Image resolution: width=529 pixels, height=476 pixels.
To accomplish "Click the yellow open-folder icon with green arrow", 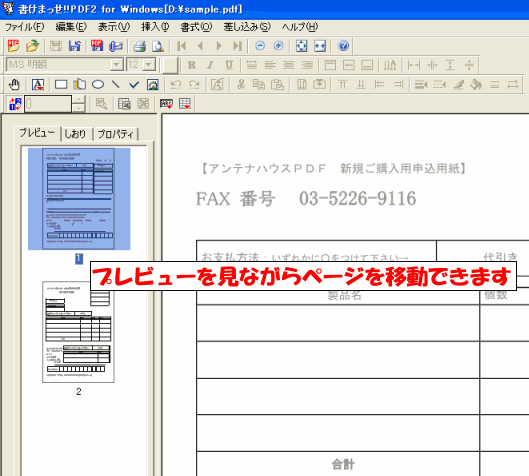I will [32, 46].
